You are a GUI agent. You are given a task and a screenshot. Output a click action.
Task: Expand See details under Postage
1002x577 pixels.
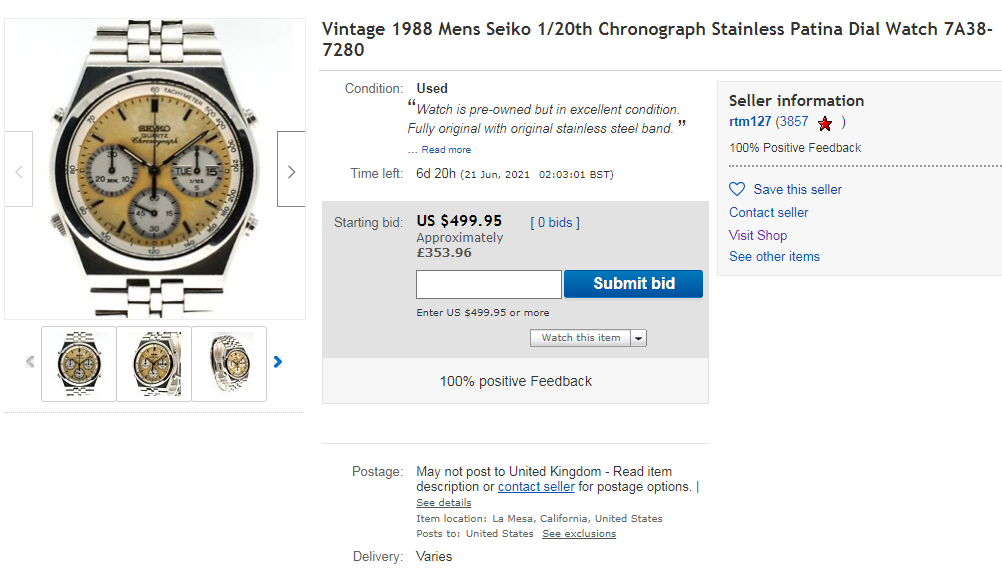(444, 502)
